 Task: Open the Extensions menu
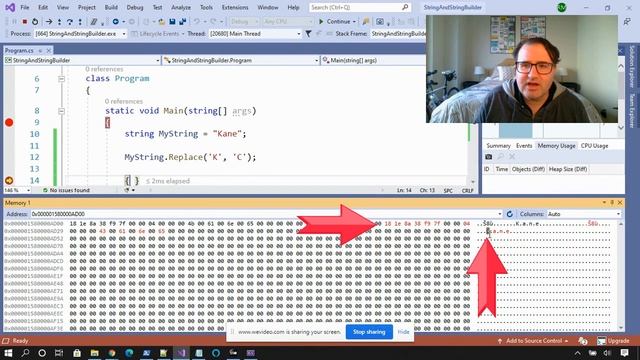(x=235, y=7)
